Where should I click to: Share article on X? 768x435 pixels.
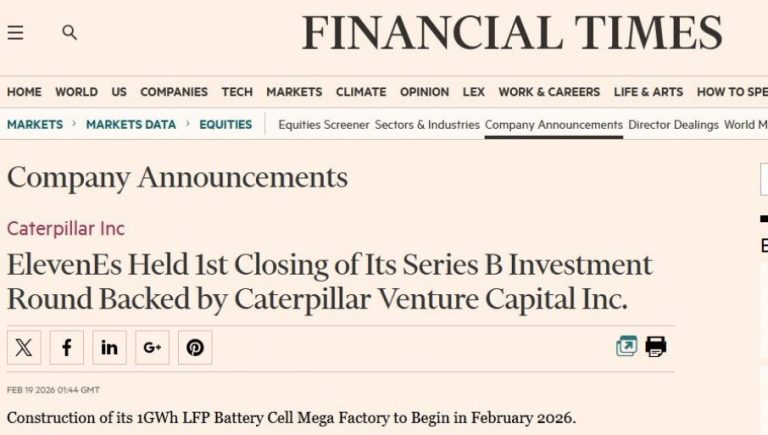[x=24, y=347]
